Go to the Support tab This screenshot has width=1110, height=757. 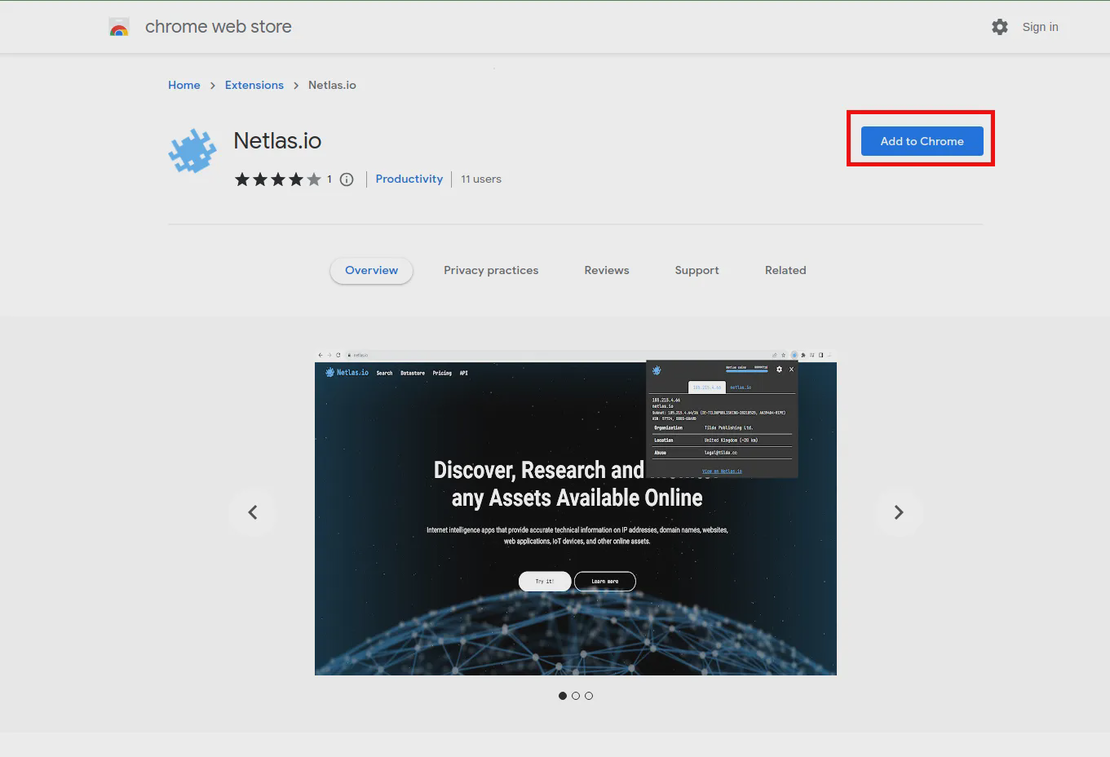697,270
